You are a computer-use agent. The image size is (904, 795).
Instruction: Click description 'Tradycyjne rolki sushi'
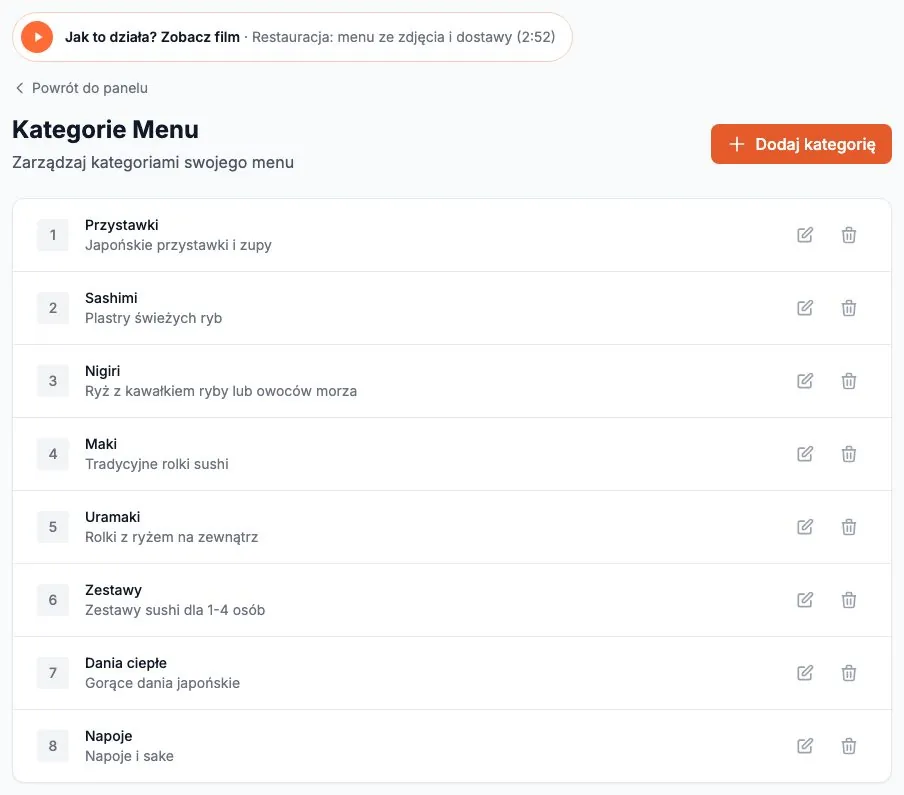coord(157,464)
